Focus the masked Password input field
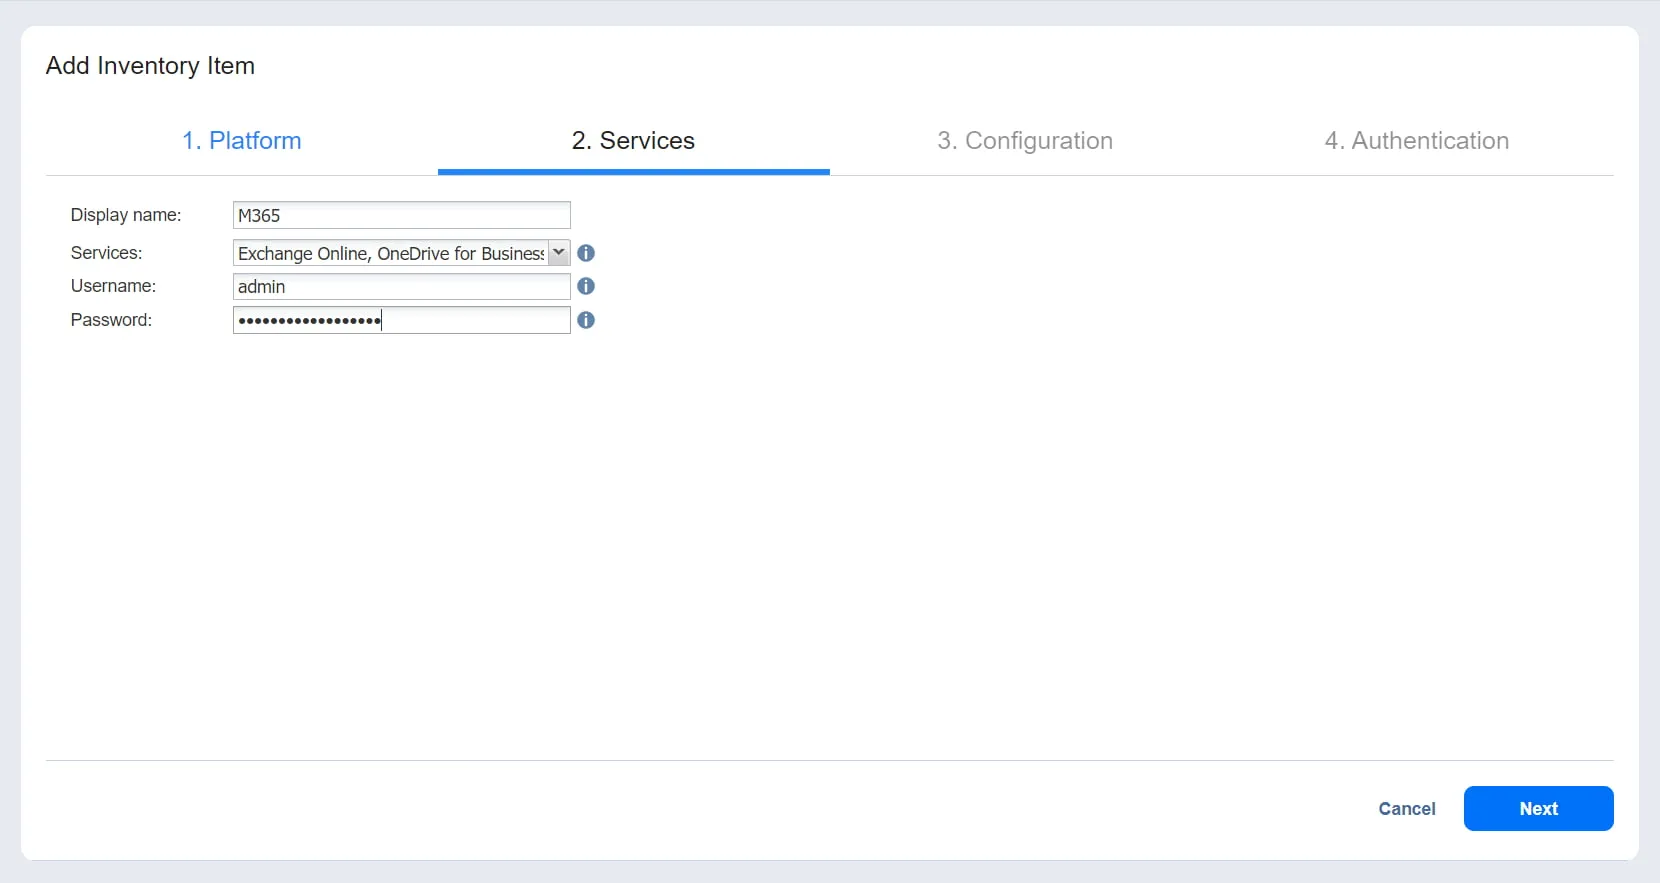This screenshot has height=883, width=1660. (x=401, y=320)
